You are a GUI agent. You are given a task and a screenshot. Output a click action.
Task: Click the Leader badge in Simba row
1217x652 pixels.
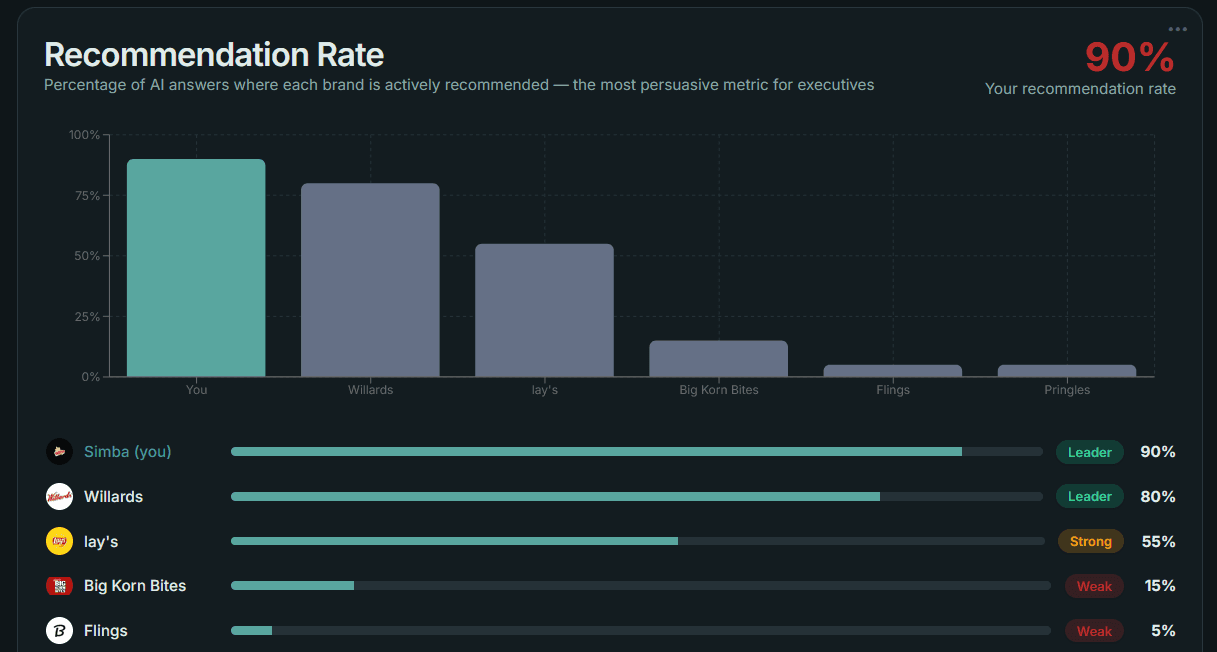1090,452
